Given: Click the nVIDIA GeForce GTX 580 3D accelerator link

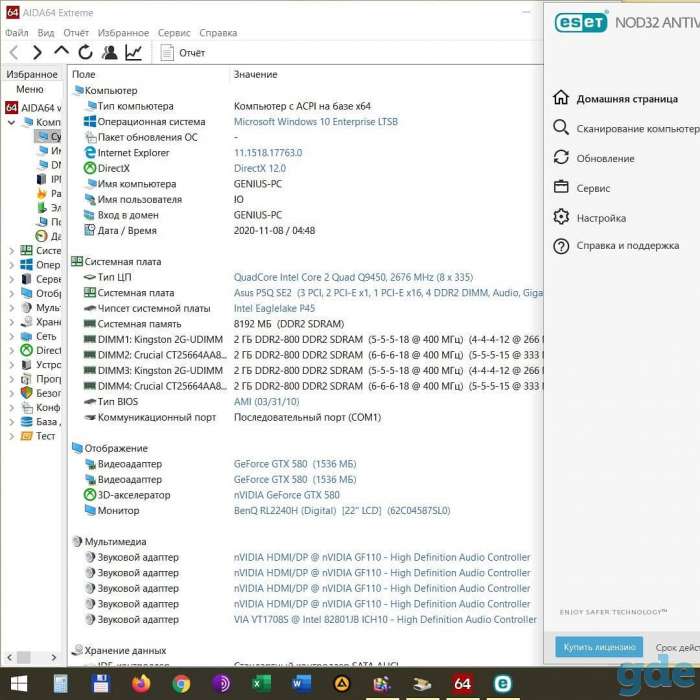Looking at the screenshot, I should pyautogui.click(x=287, y=495).
